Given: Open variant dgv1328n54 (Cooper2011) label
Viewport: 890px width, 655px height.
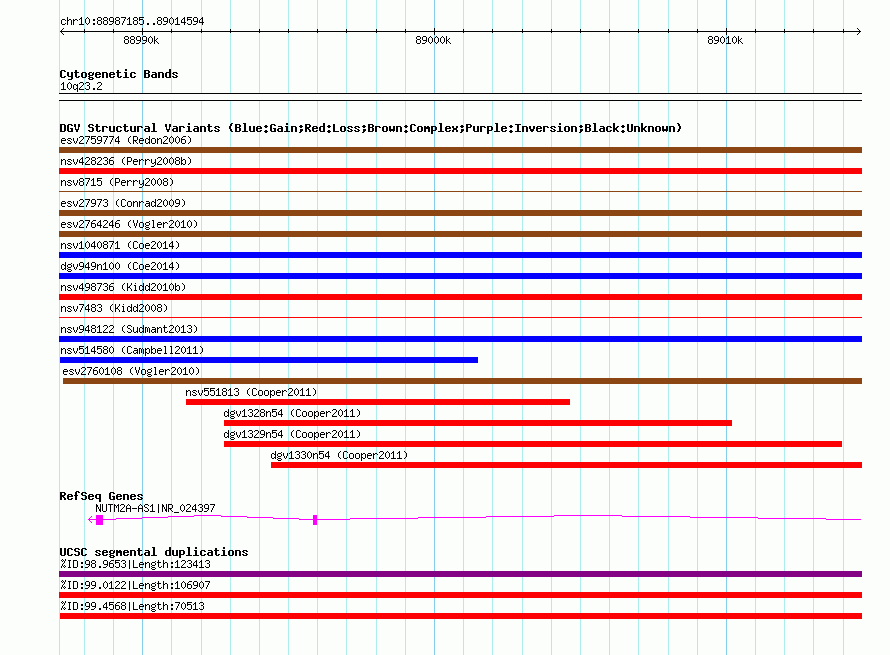Looking at the screenshot, I should (292, 413).
